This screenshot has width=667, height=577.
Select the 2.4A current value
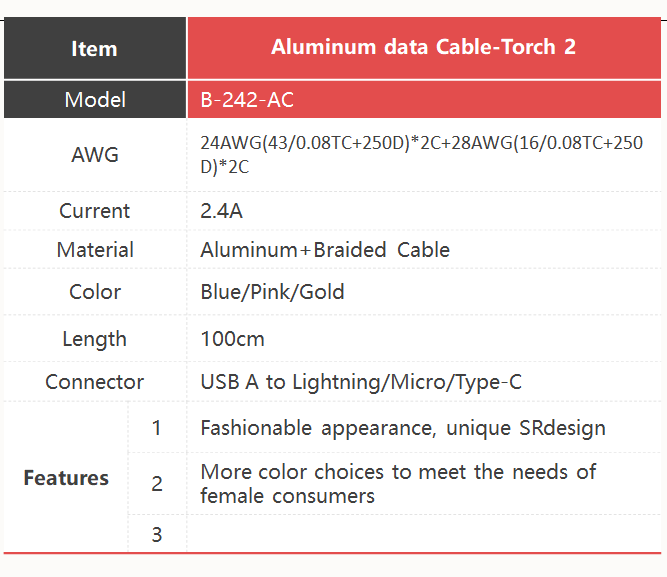pyautogui.click(x=221, y=211)
